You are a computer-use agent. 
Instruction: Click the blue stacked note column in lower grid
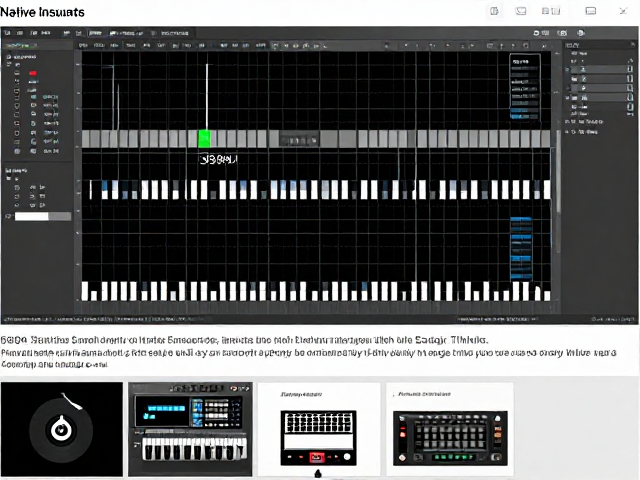tap(521, 249)
